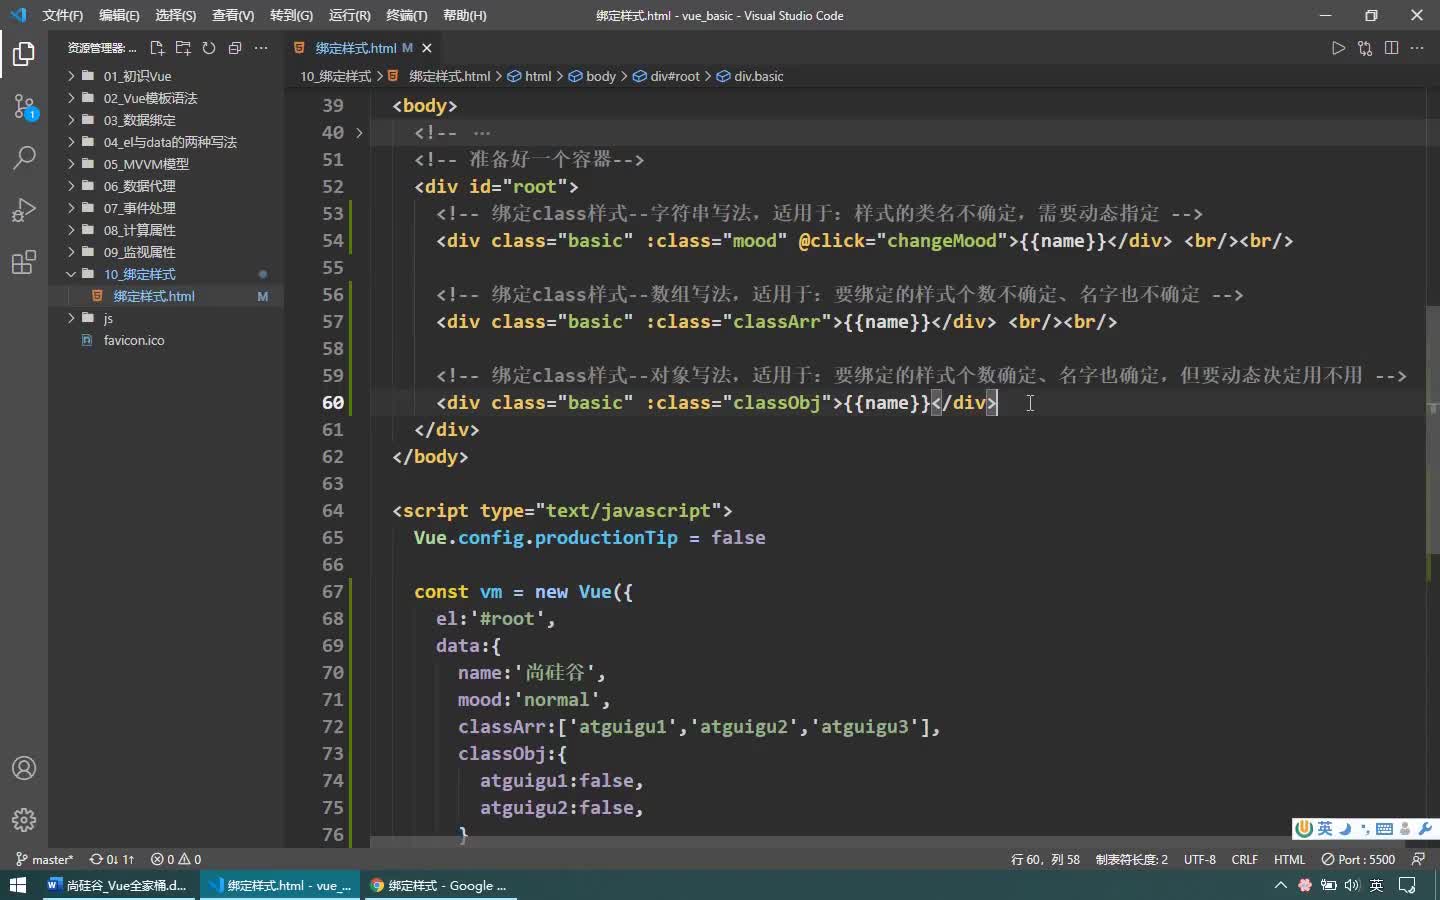Click the Port : 5500 Live Server item
This screenshot has height=900, width=1440.
pyautogui.click(x=1358, y=859)
